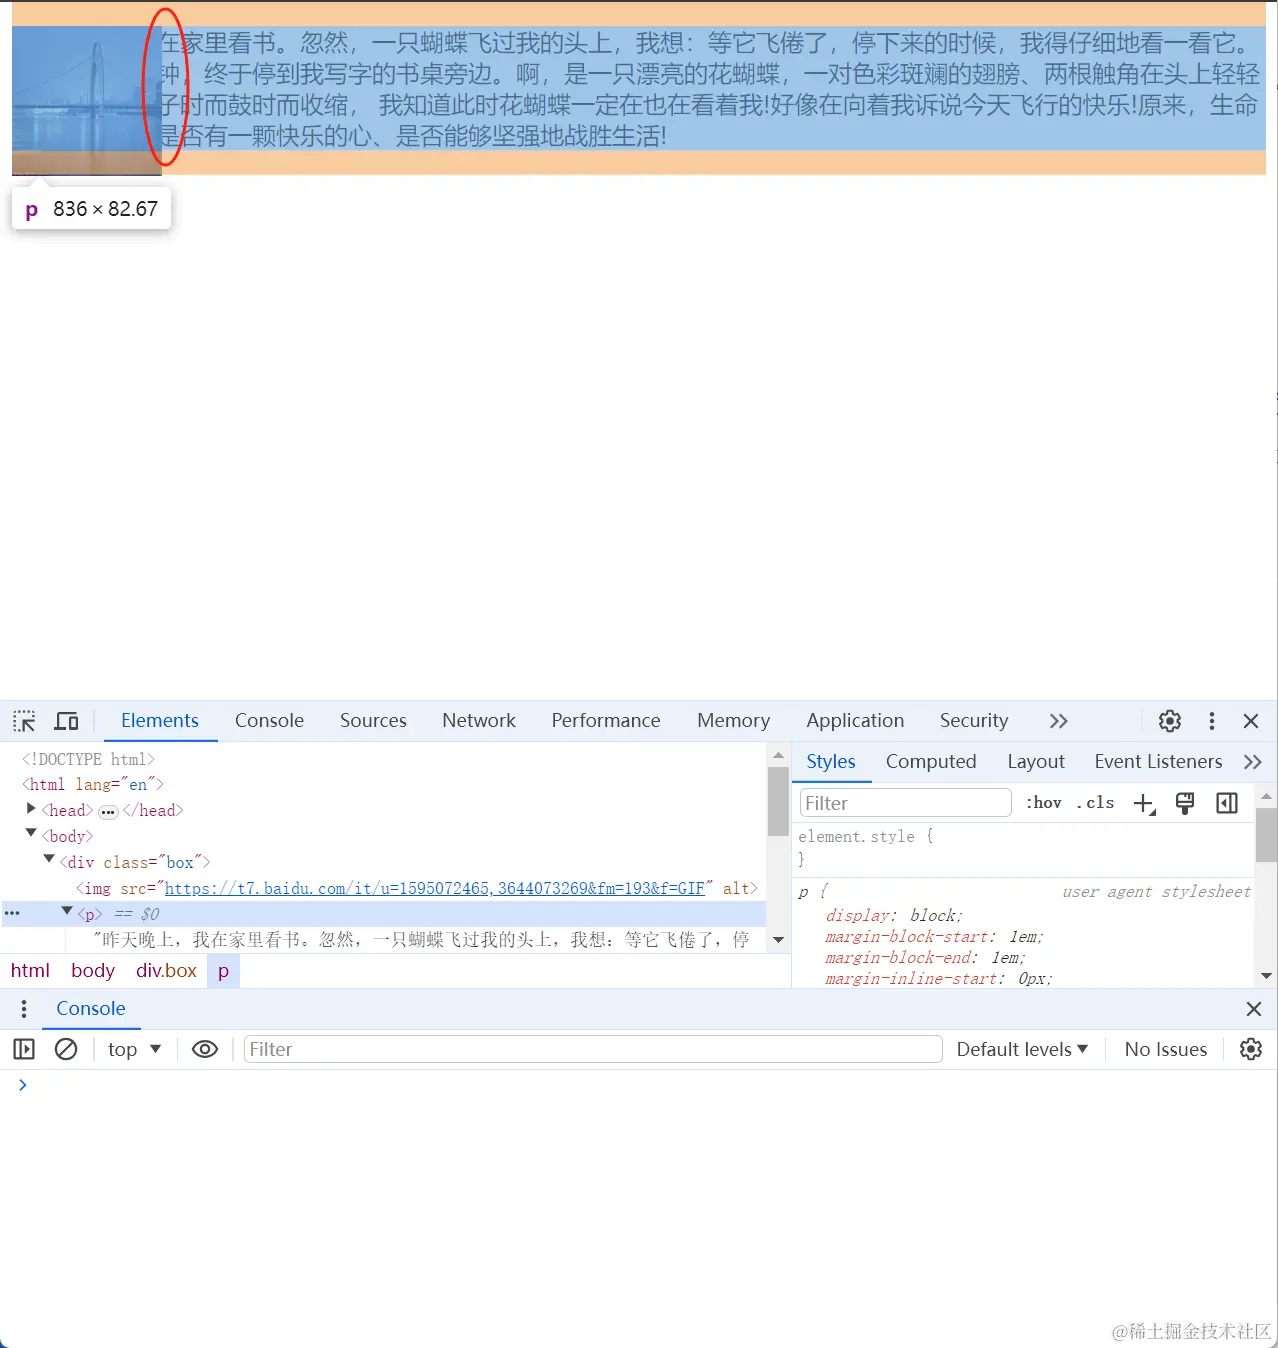Switch to the Computed styles tab

931,762
